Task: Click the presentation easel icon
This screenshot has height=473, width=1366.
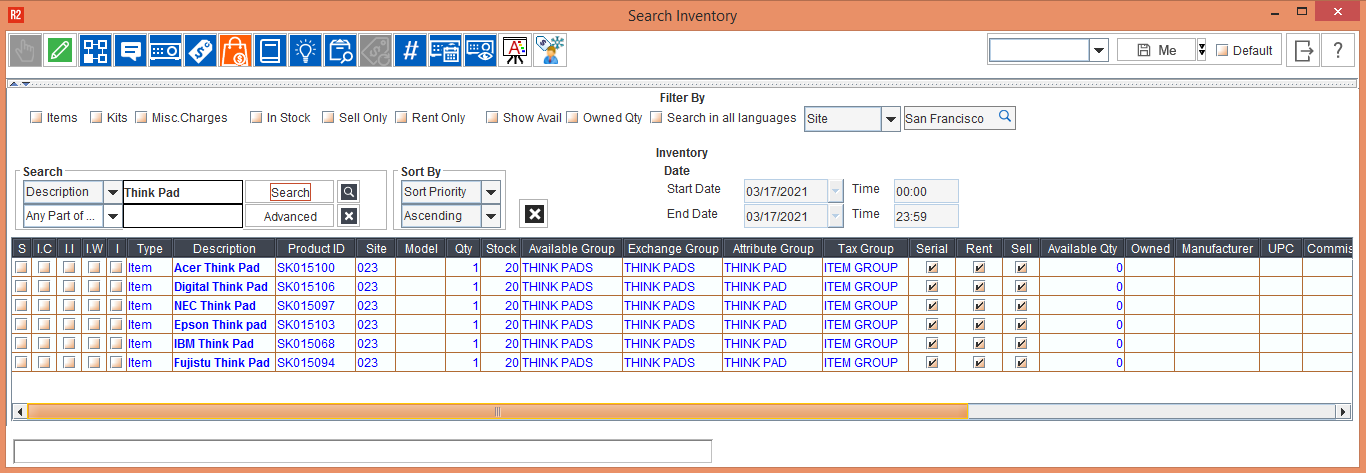Action: coord(515,50)
